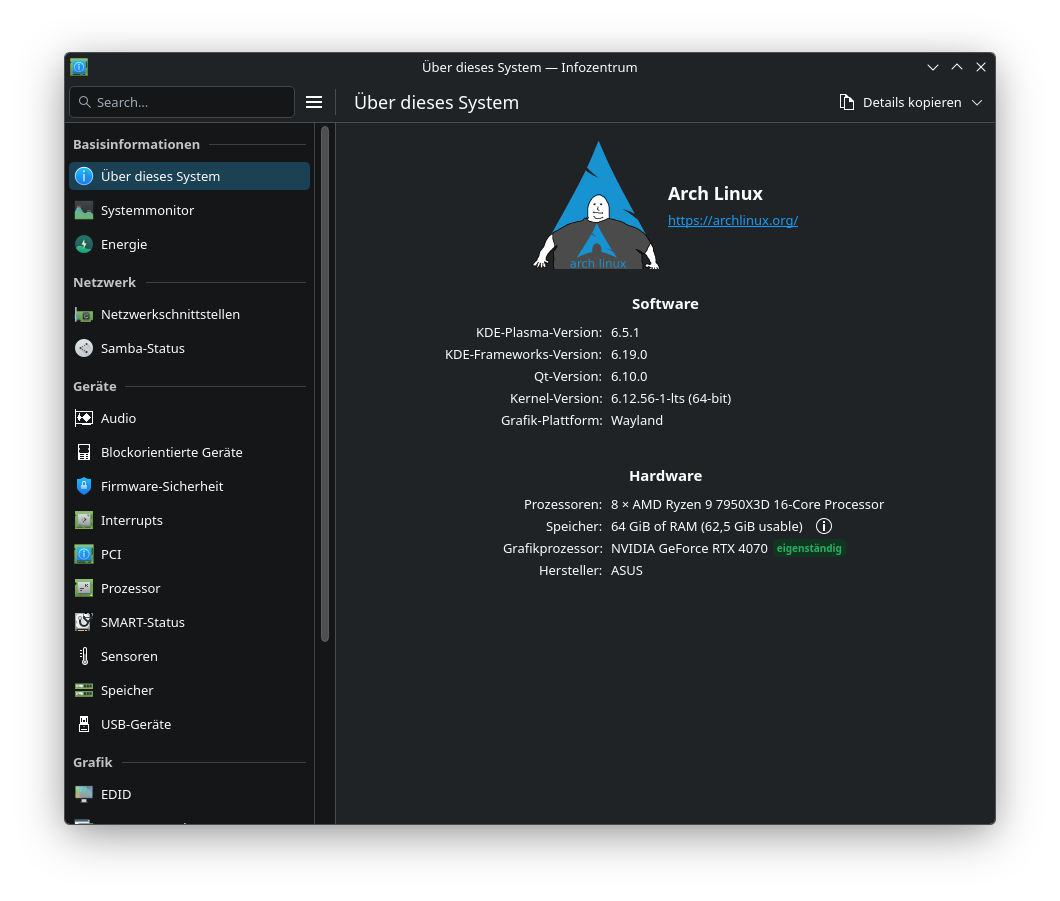Click the EDID monitor icon
This screenshot has width=1060, height=901.
84,795
